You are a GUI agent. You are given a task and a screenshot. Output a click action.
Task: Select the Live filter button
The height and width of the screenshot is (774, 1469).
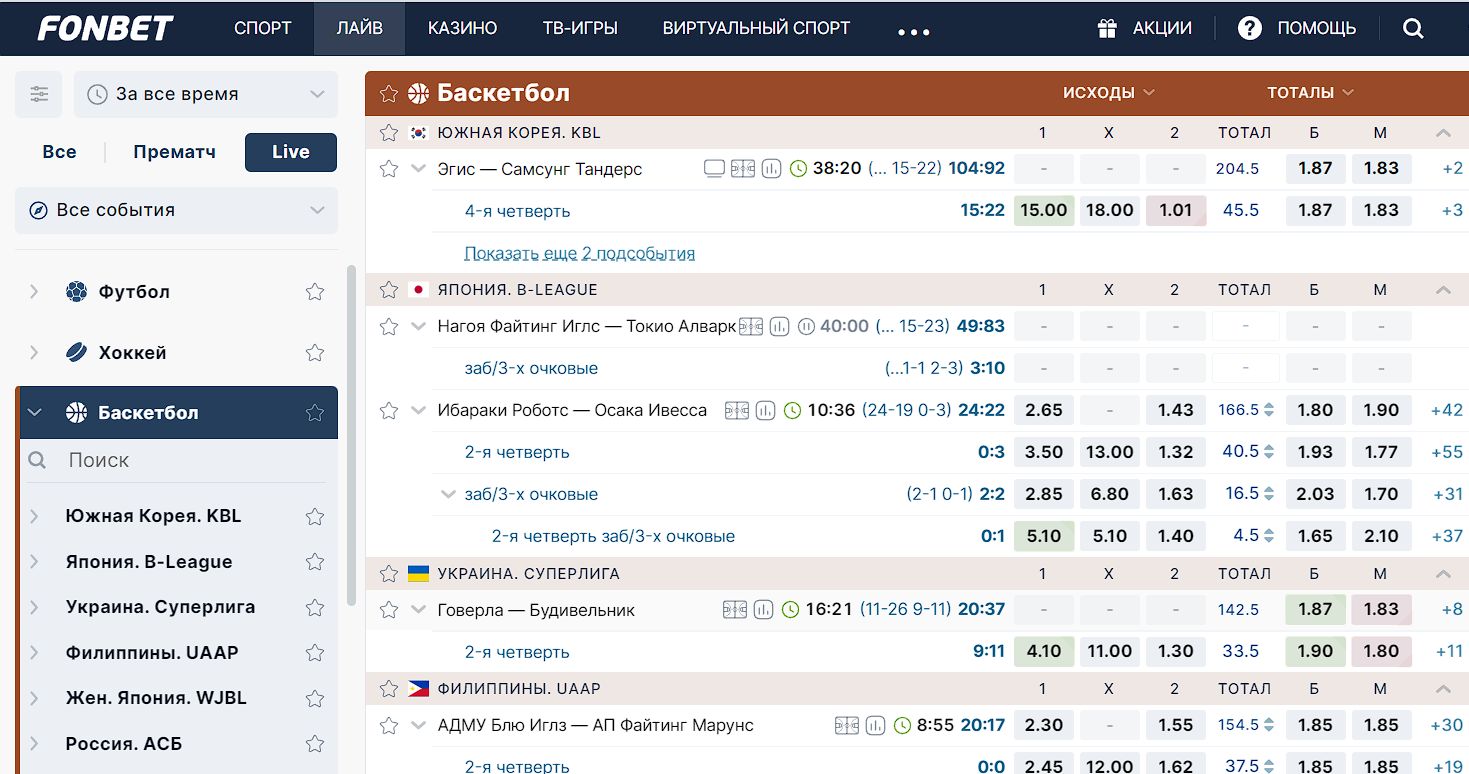[x=291, y=152]
